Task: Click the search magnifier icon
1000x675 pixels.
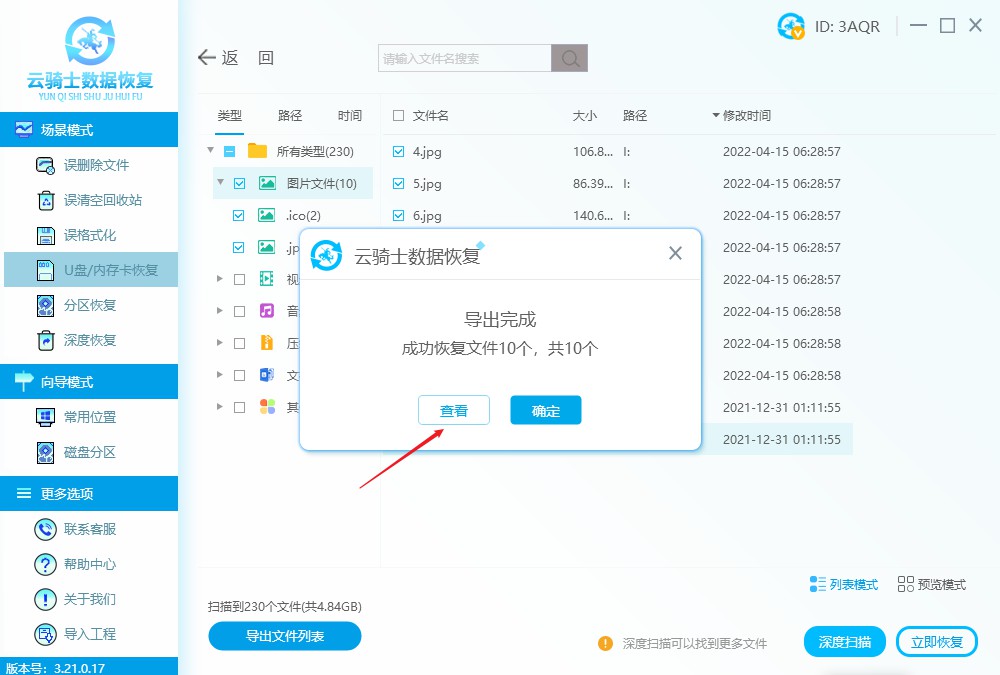Action: [570, 58]
